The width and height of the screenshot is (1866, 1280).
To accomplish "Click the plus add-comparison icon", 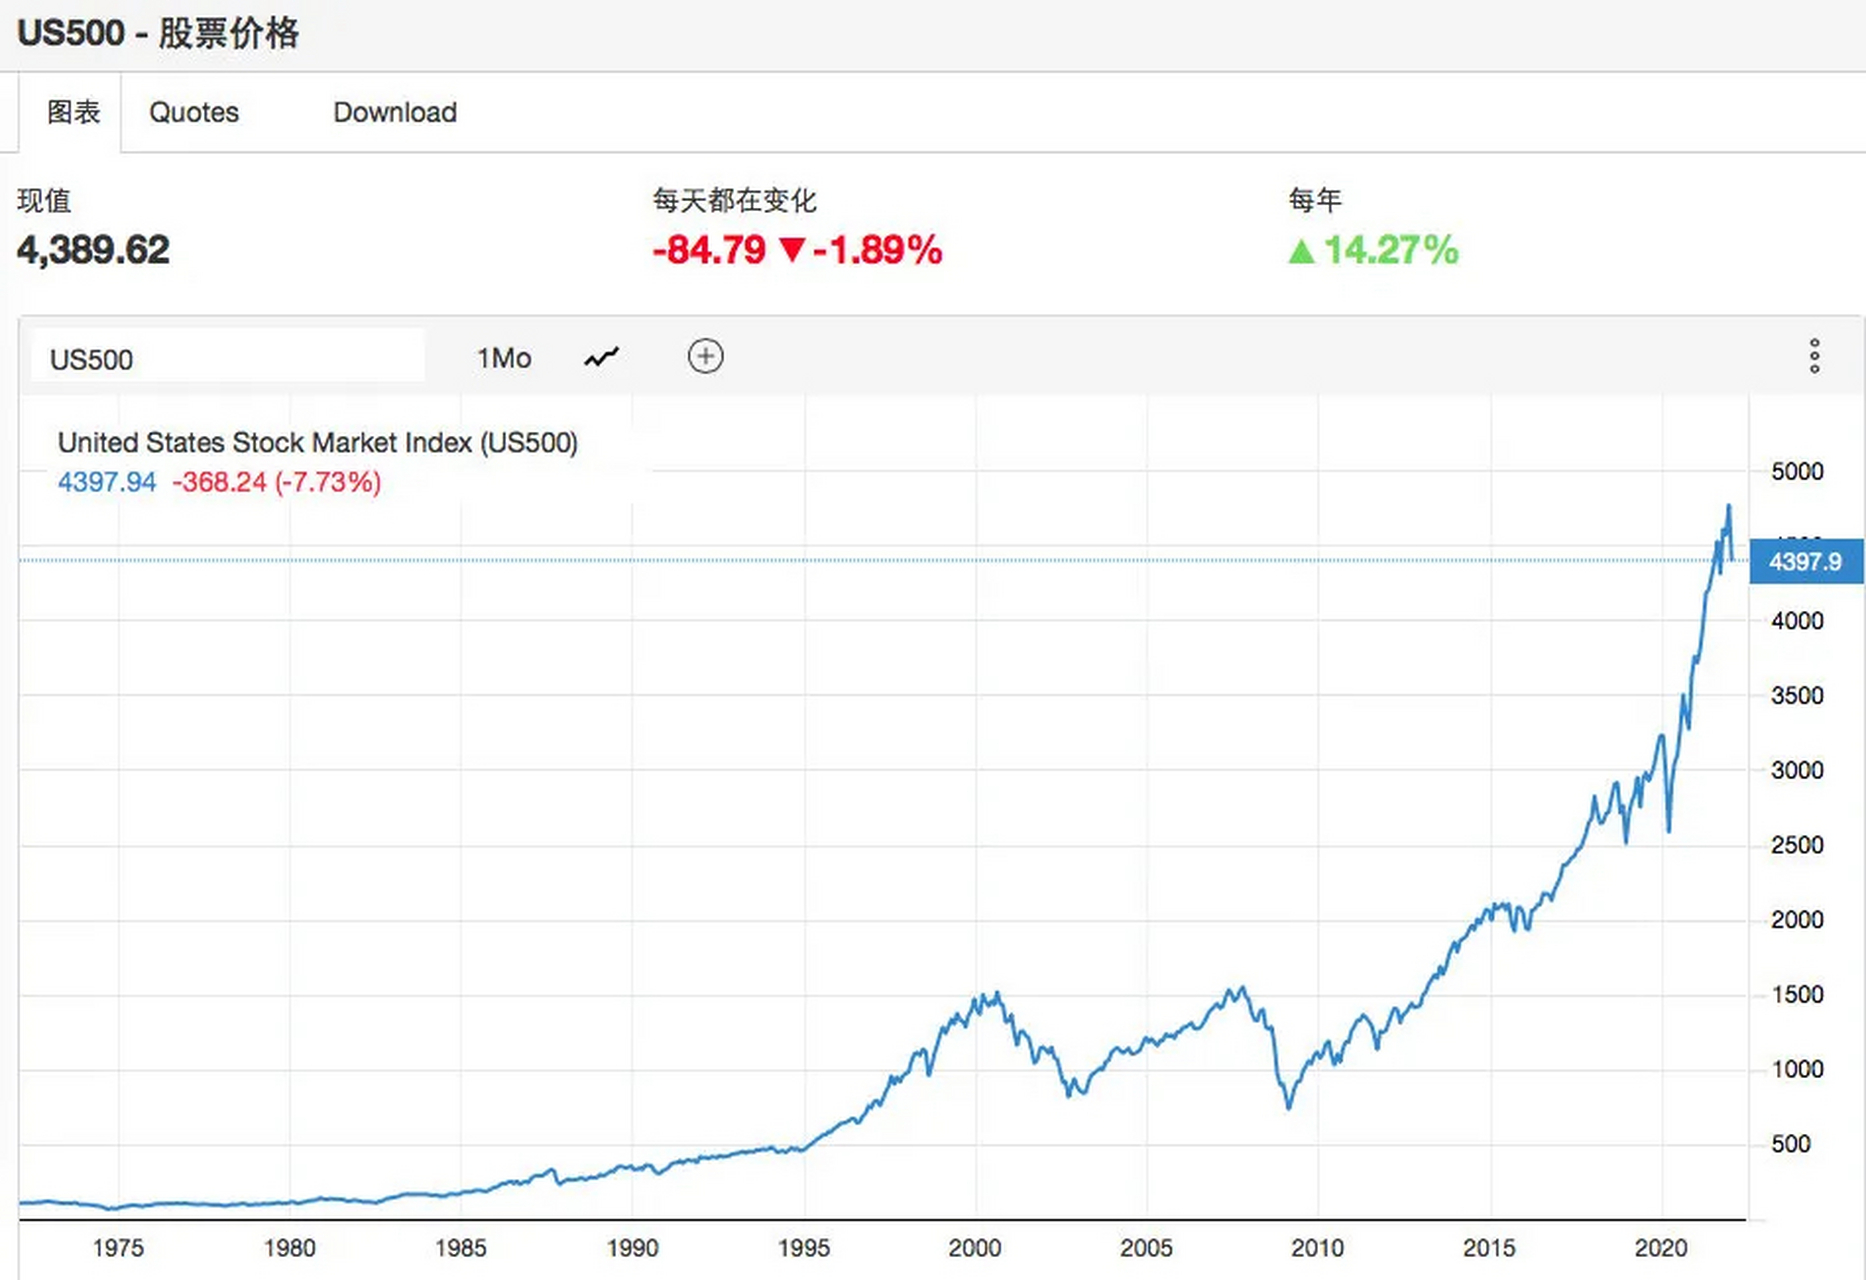I will [706, 356].
